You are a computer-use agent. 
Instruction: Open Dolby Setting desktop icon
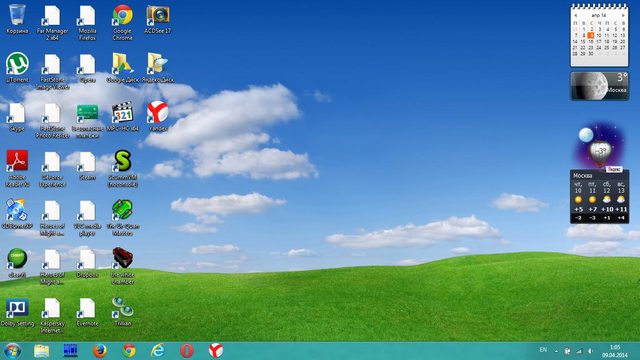pos(17,312)
